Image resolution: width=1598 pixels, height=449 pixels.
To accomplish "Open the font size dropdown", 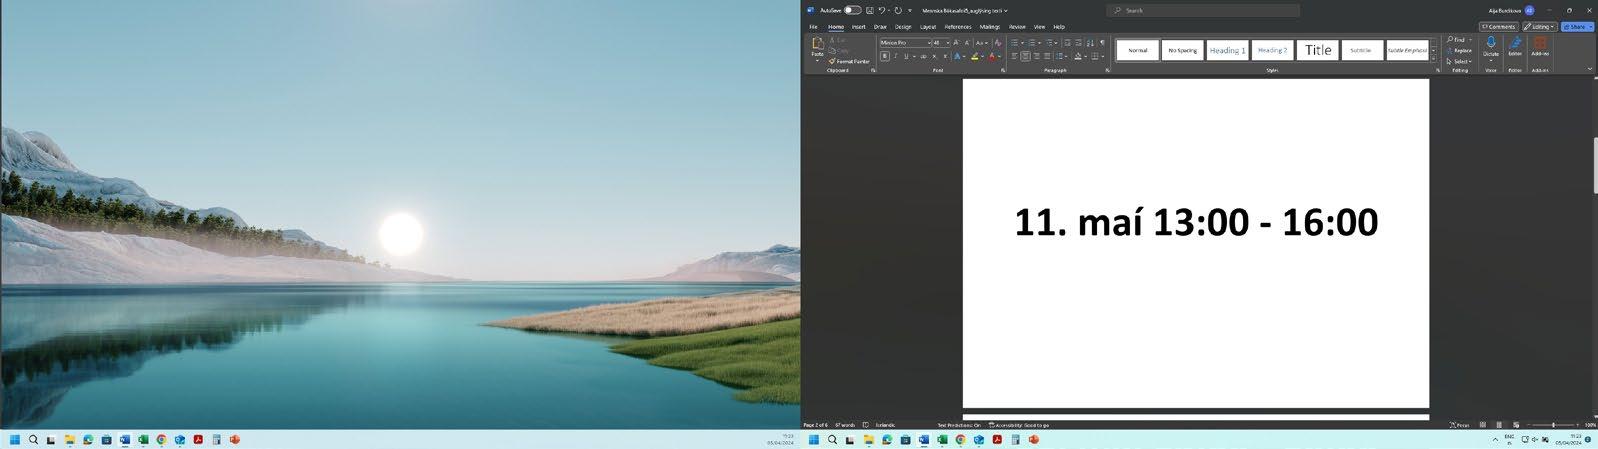I will click(x=948, y=43).
